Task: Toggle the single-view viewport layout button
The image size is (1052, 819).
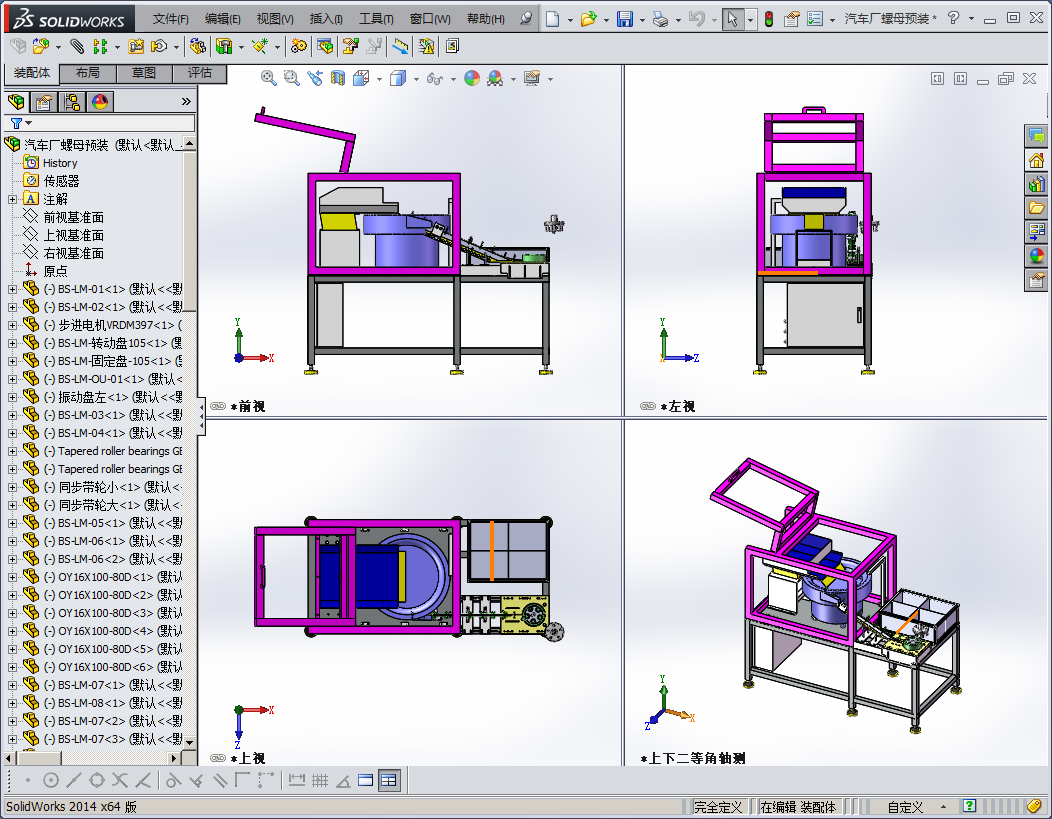Action: (366, 780)
